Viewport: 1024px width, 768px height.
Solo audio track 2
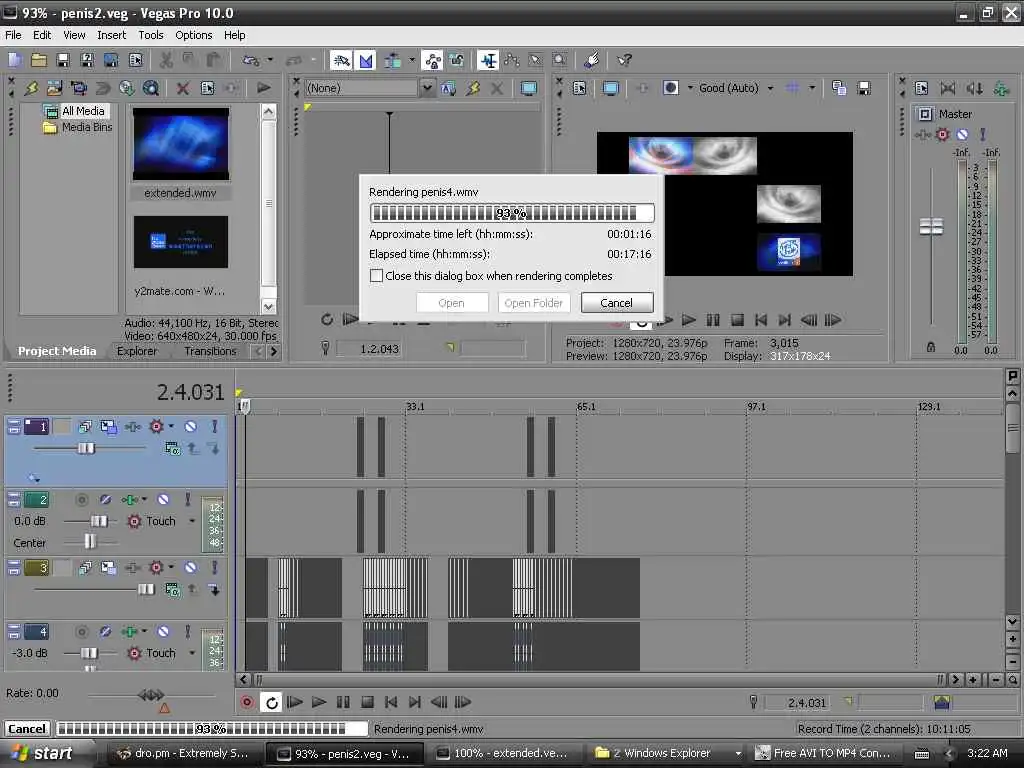(187, 500)
